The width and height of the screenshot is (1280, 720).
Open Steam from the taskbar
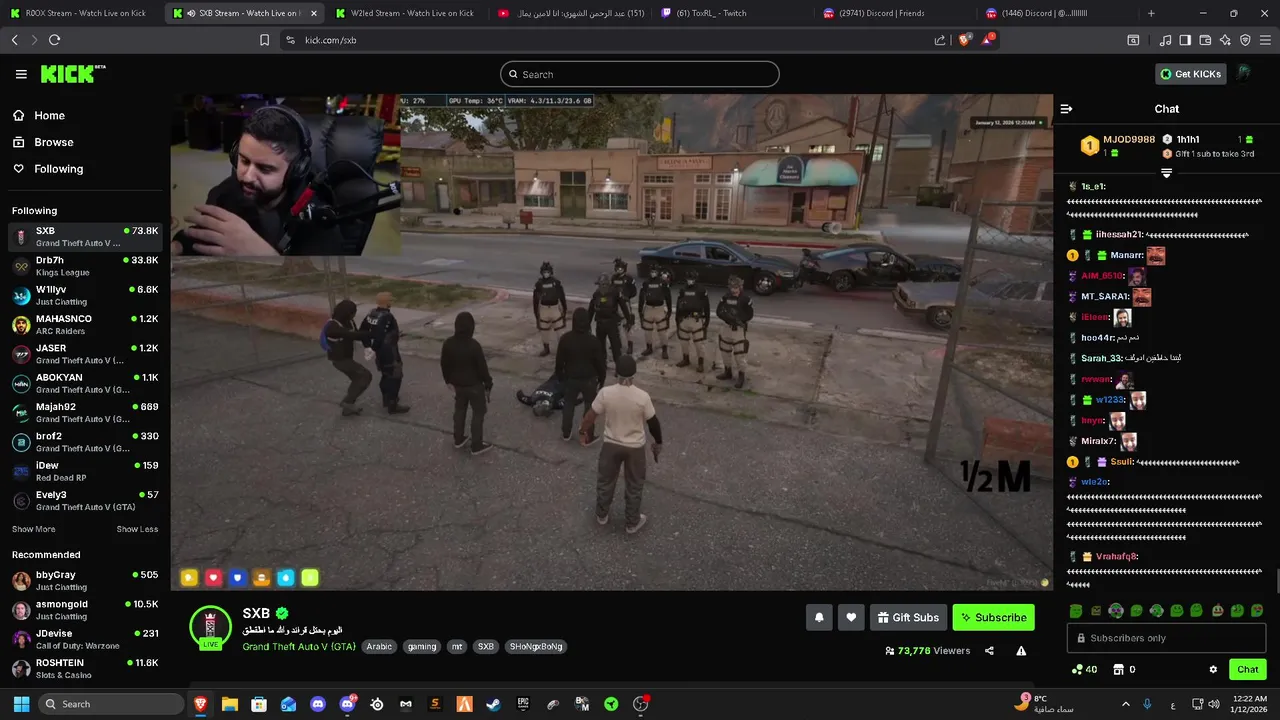point(493,704)
